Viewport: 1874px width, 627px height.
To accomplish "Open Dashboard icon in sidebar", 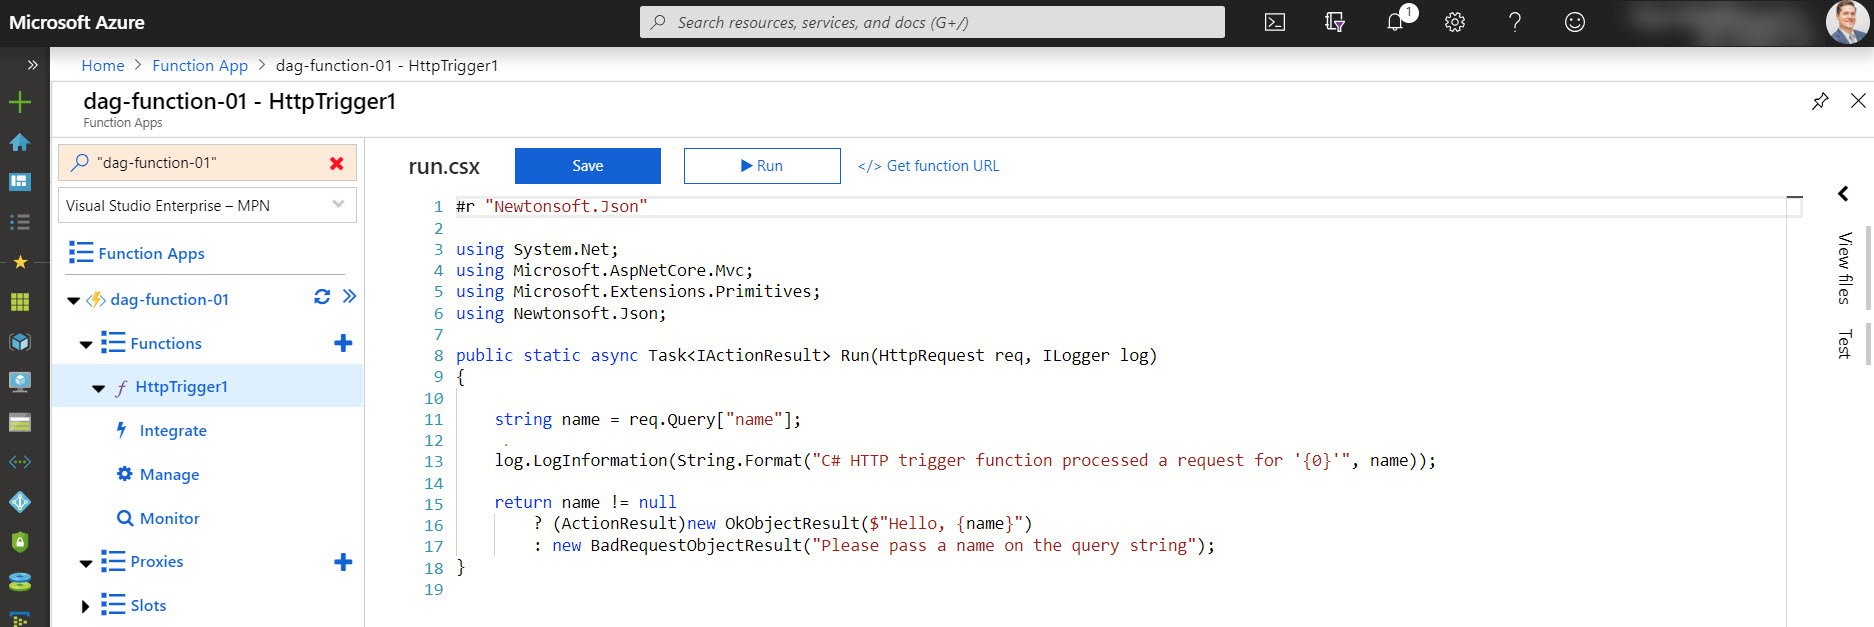I will (20, 182).
